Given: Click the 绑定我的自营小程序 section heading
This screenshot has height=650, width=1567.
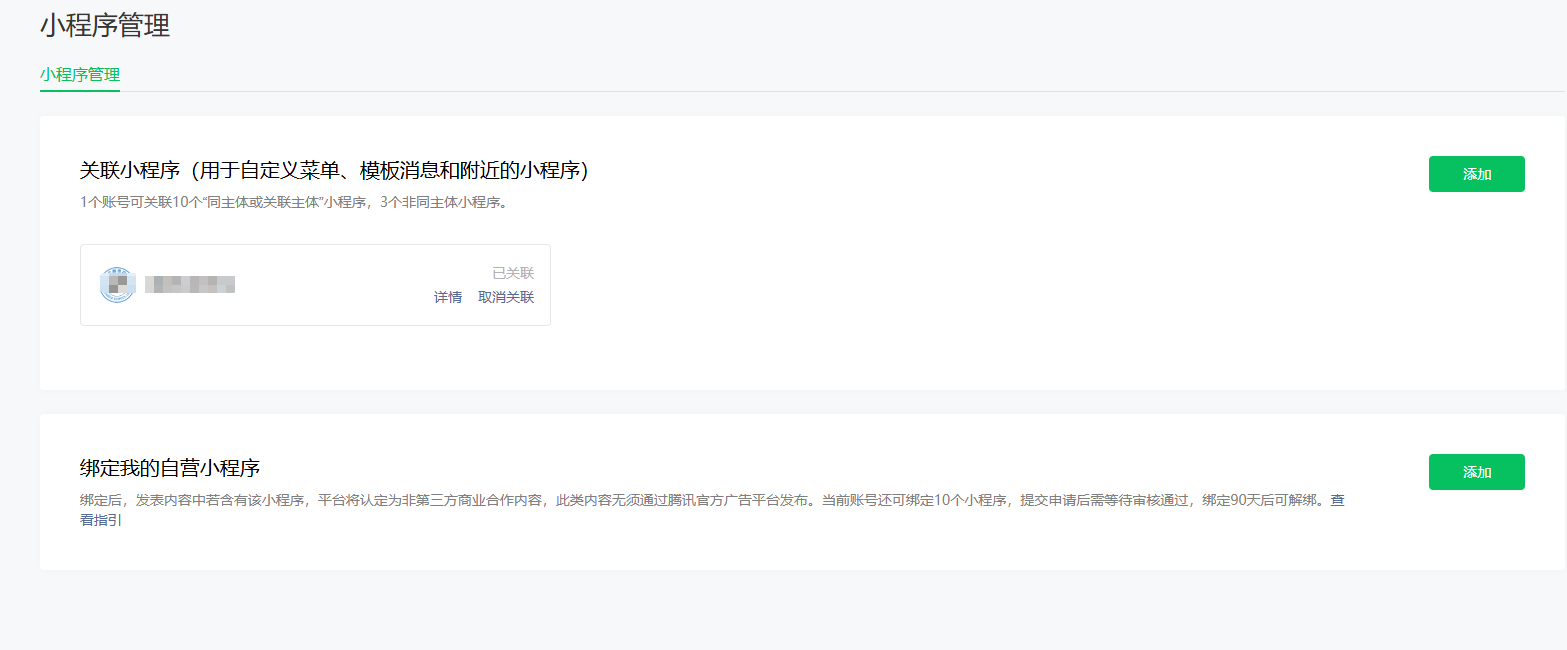Looking at the screenshot, I should click(170, 468).
